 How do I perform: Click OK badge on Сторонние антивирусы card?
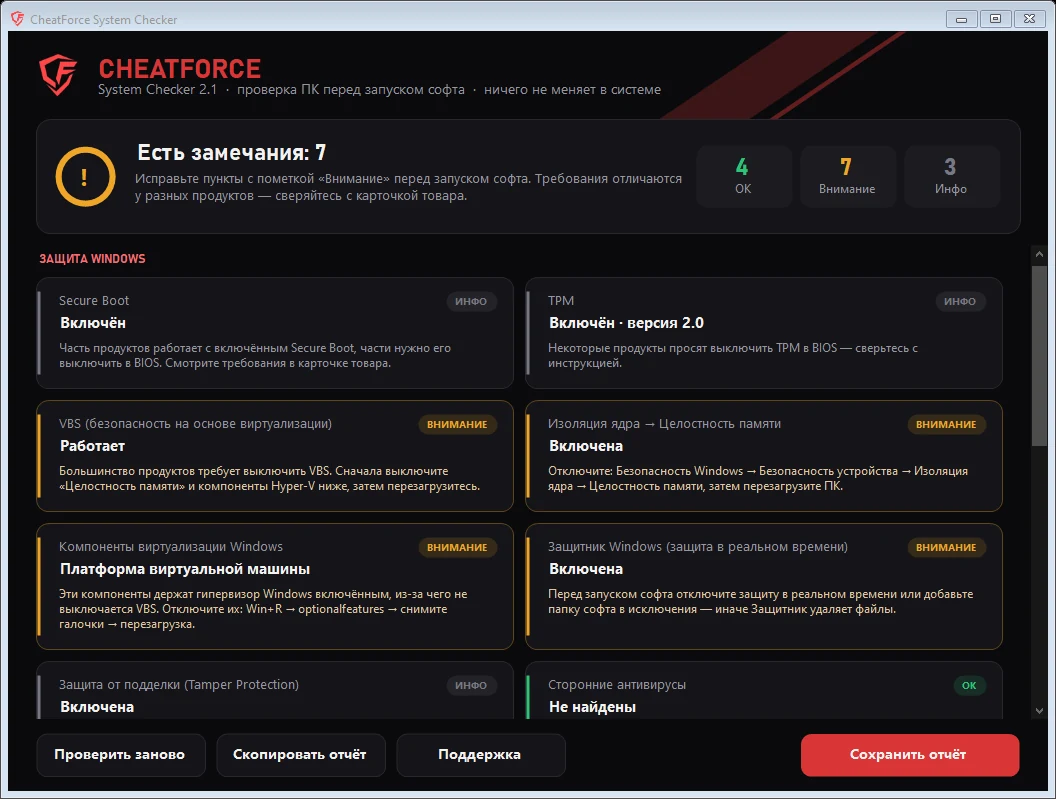(x=969, y=685)
